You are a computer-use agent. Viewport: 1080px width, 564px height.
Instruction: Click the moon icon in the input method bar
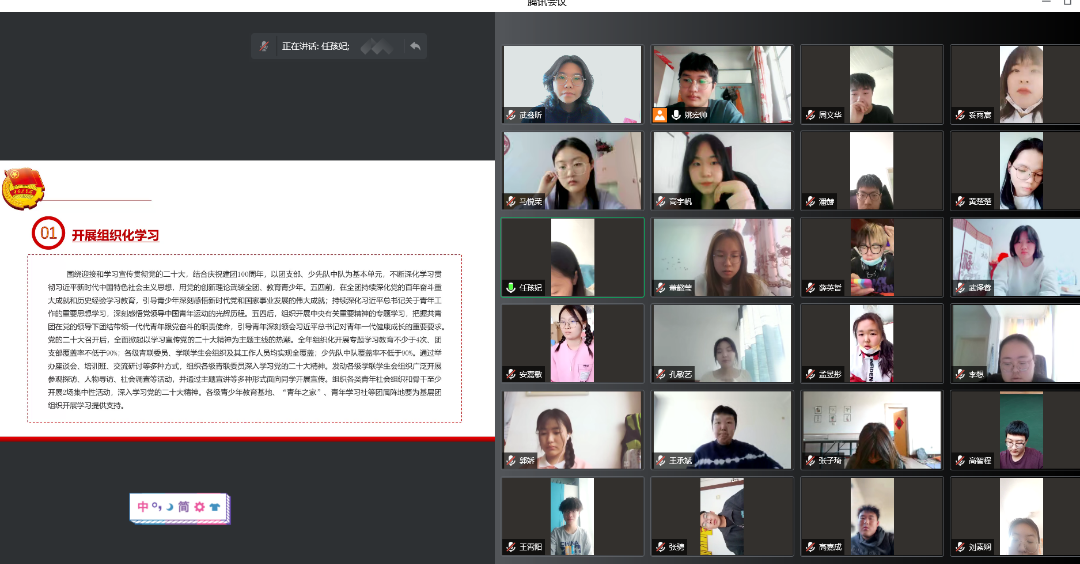pos(168,507)
